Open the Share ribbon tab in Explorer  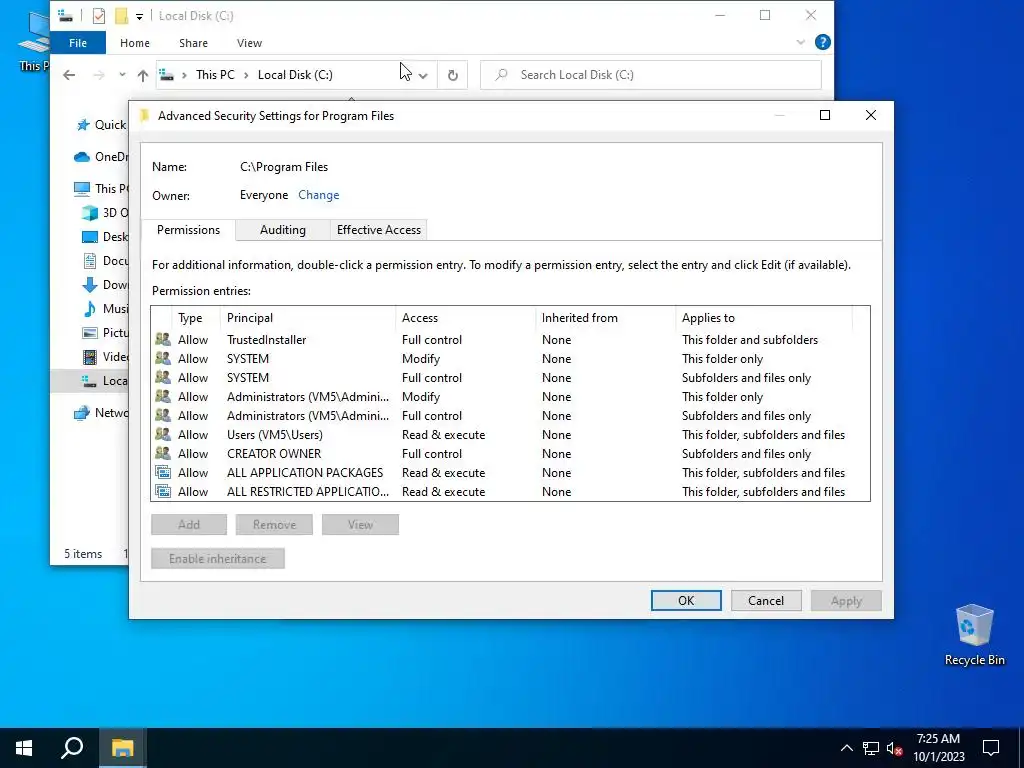click(193, 43)
